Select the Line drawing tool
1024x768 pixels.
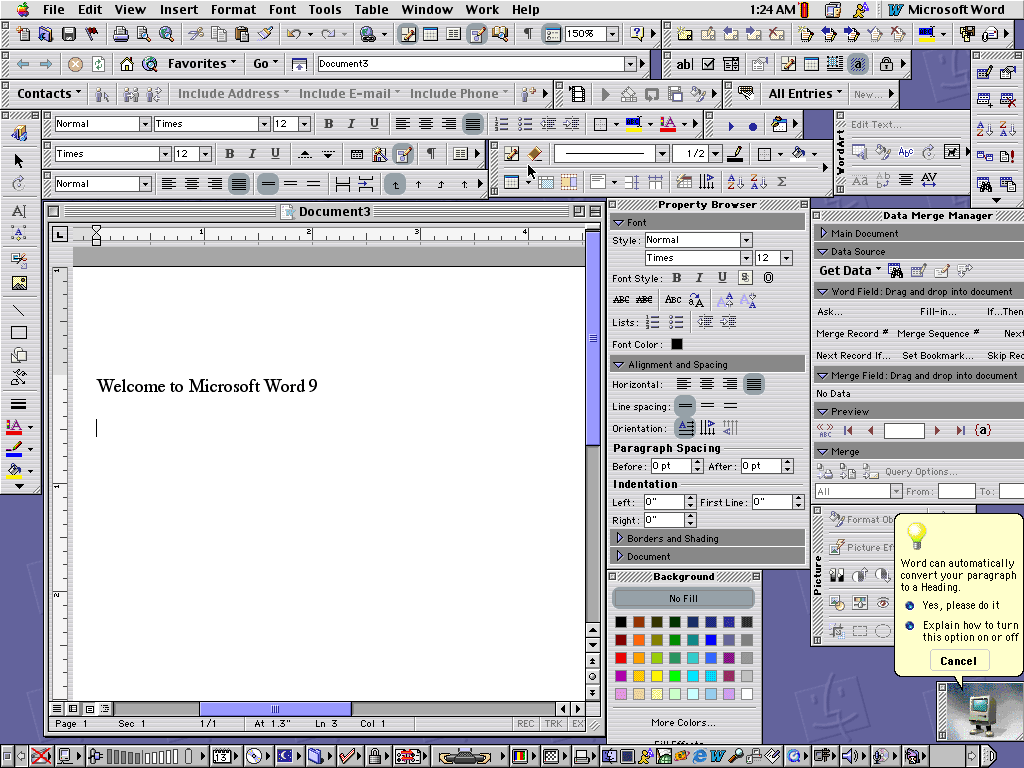click(x=19, y=310)
